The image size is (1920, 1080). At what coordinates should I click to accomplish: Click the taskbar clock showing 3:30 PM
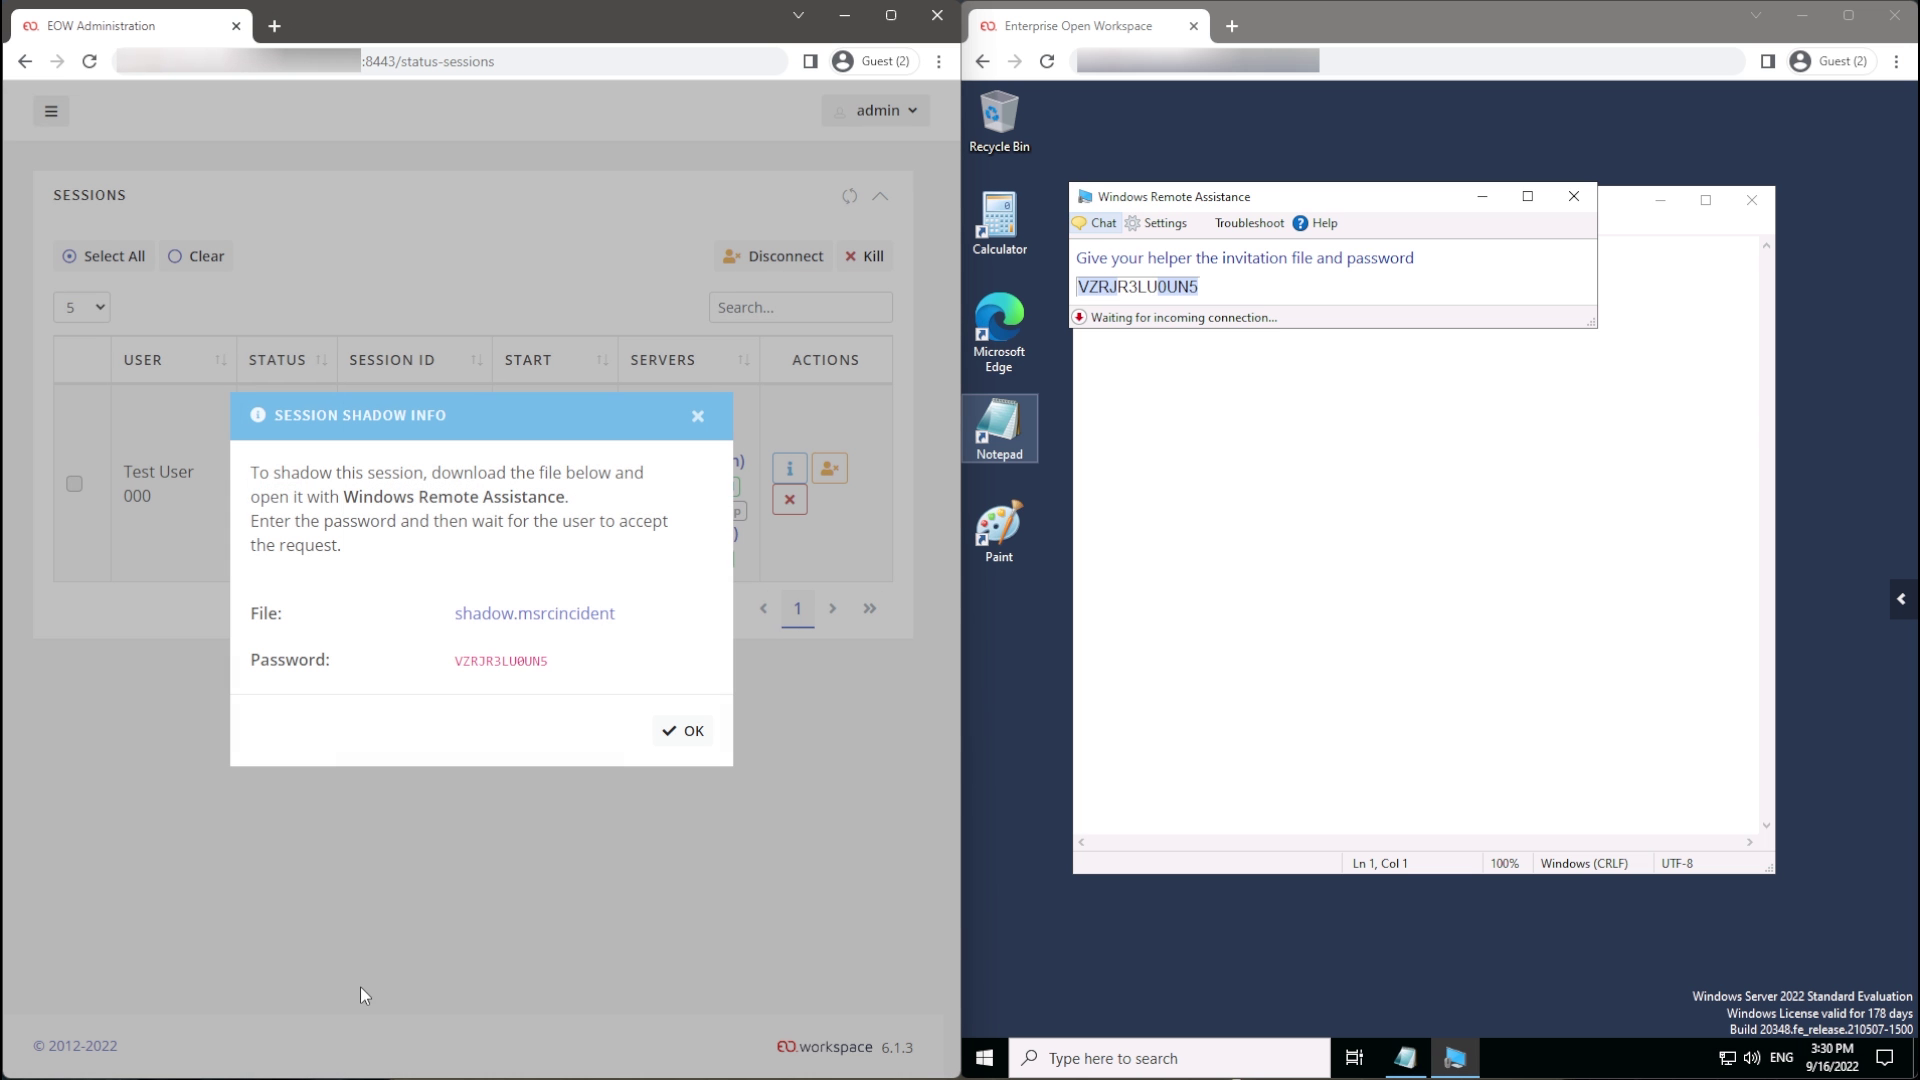[x=1832, y=1058]
